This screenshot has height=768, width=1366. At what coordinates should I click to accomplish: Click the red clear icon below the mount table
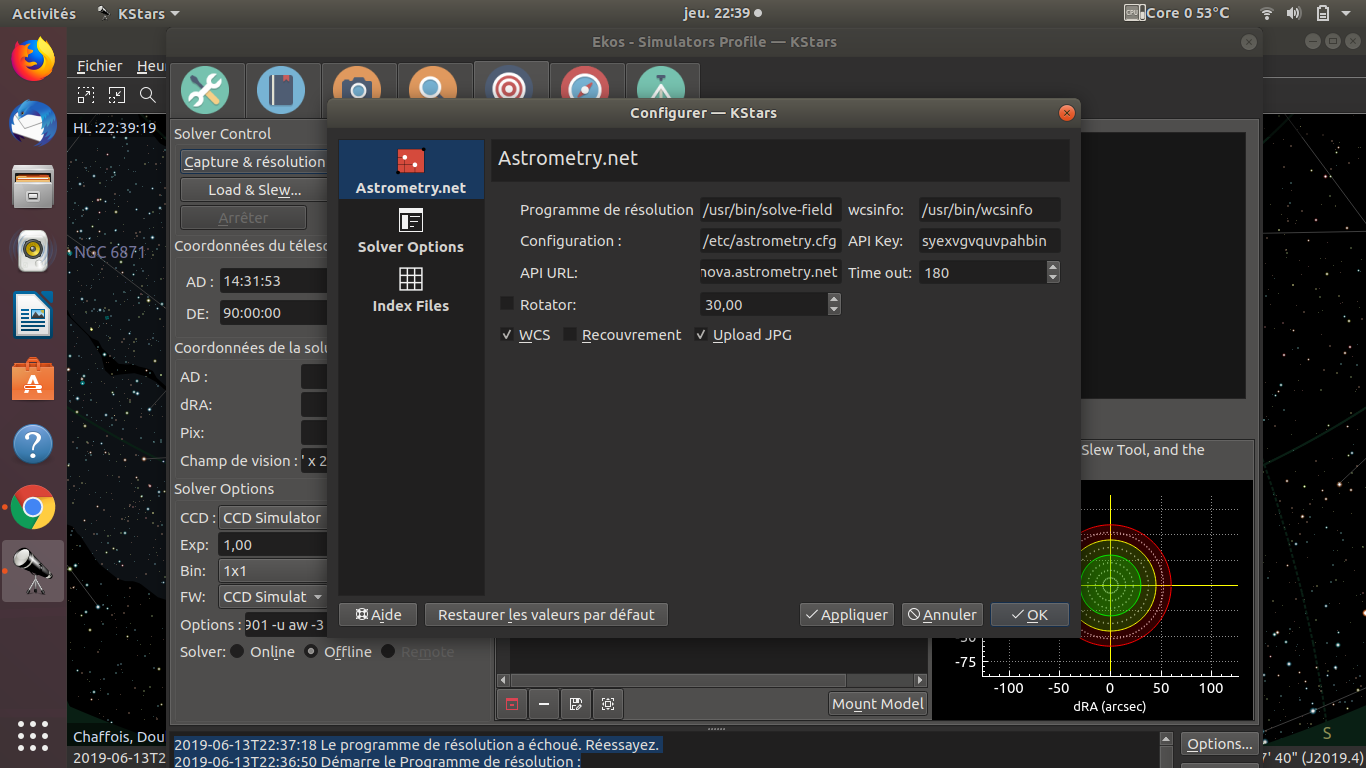(x=512, y=704)
